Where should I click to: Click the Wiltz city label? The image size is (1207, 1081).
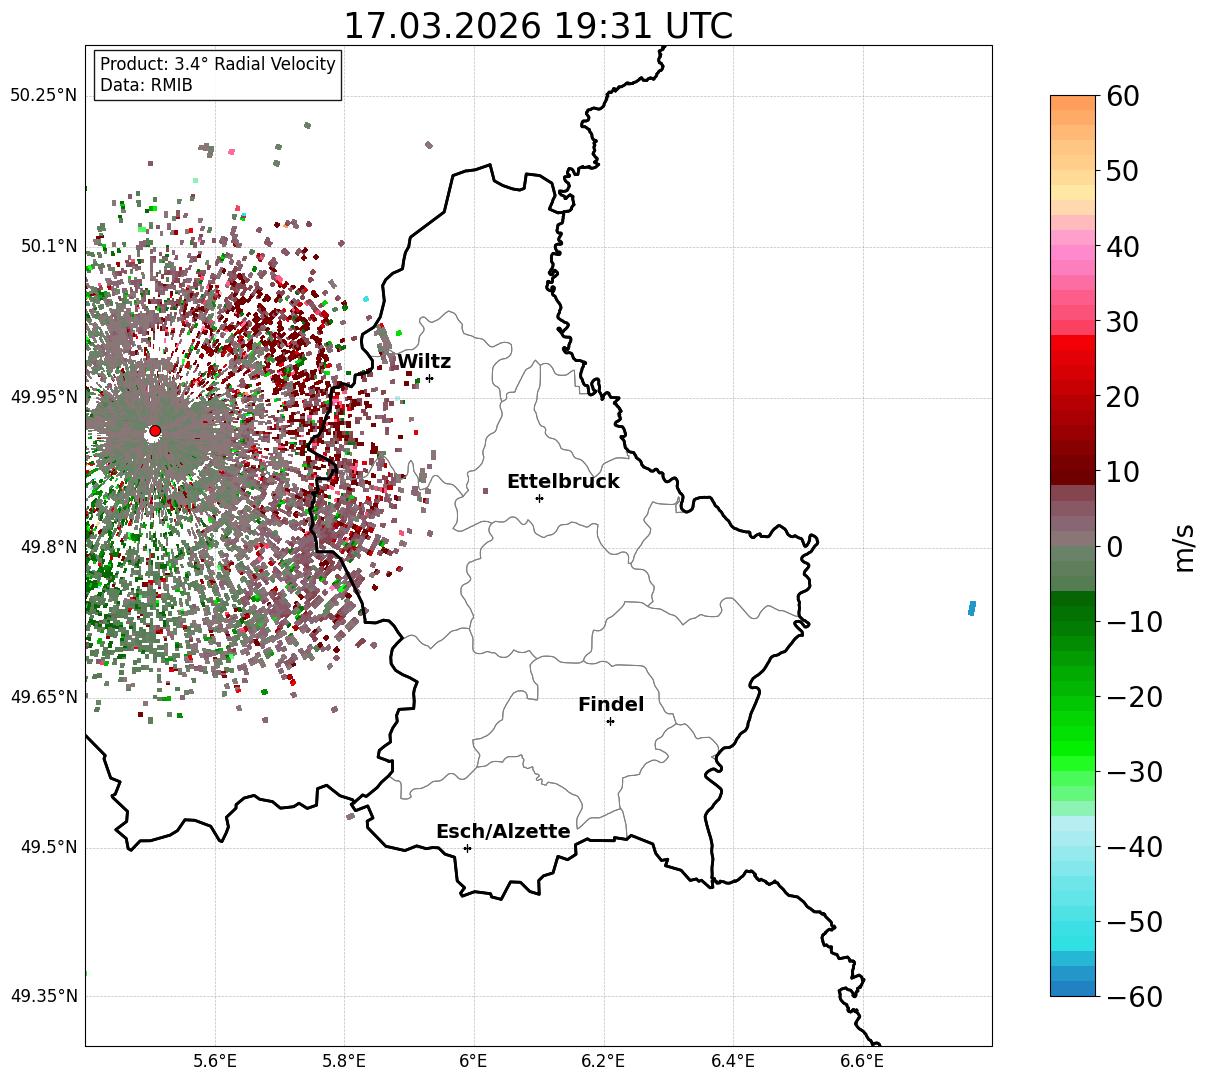click(x=424, y=362)
